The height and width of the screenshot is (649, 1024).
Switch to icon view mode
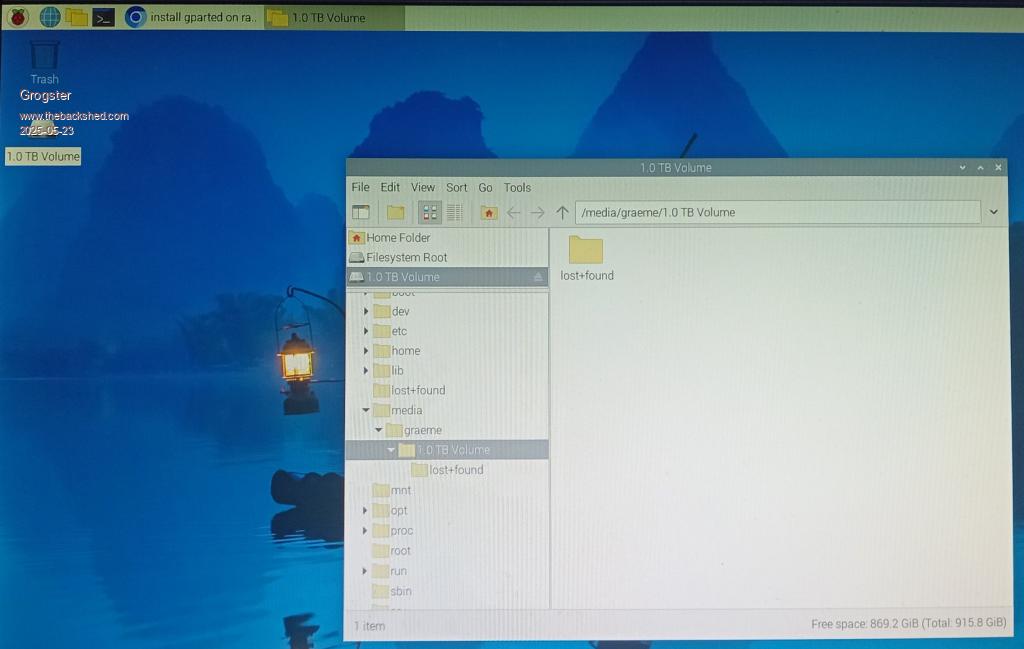(x=430, y=212)
